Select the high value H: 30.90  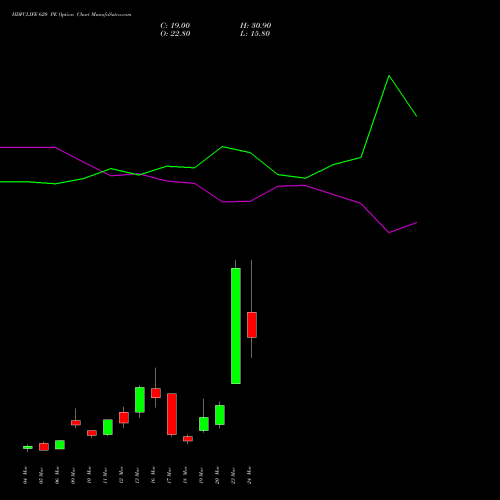(255, 26)
